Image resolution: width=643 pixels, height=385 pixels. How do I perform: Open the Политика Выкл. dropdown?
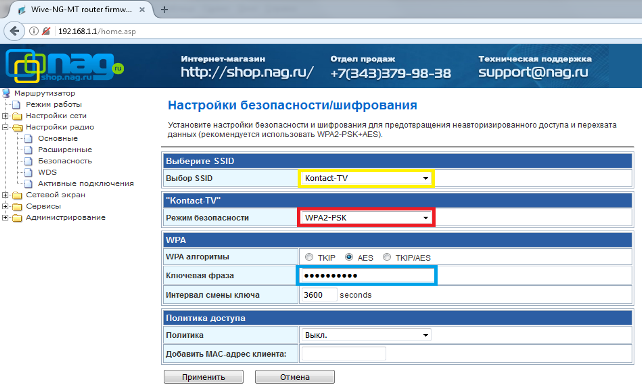click(x=366, y=335)
